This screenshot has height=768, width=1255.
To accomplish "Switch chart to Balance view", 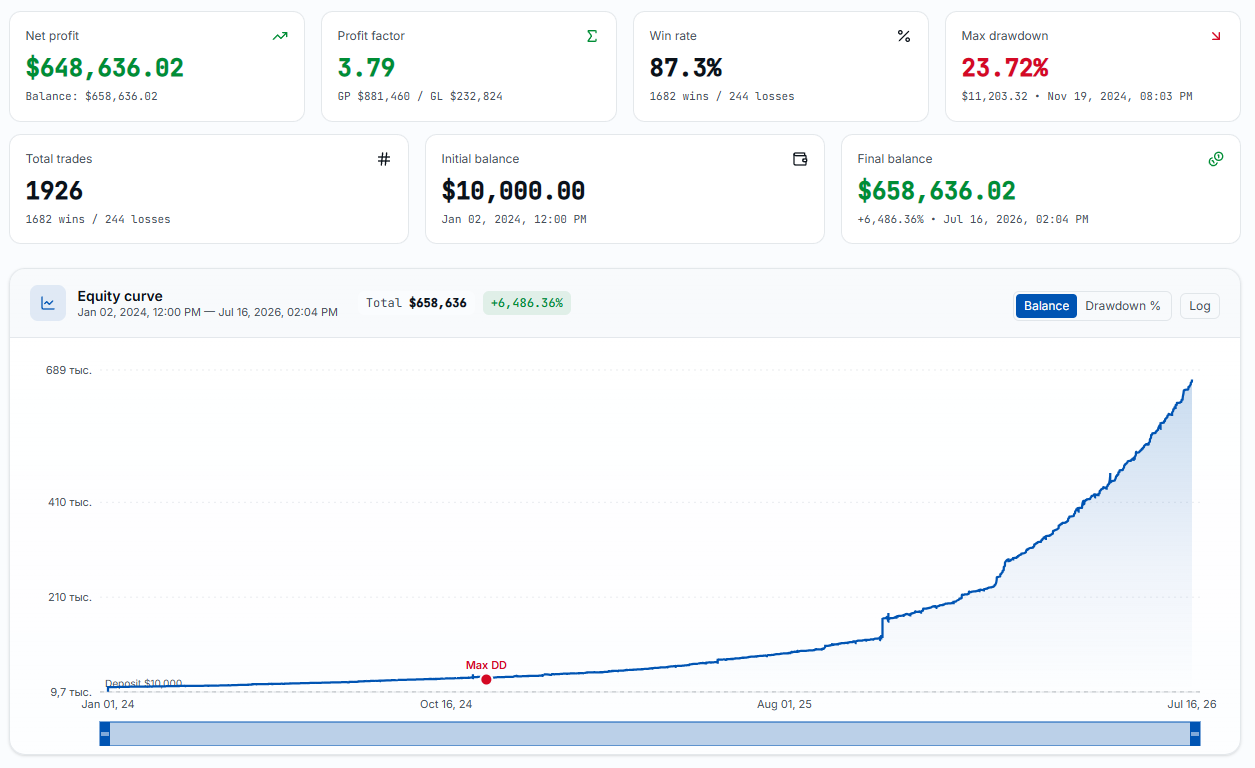I will coord(1046,306).
